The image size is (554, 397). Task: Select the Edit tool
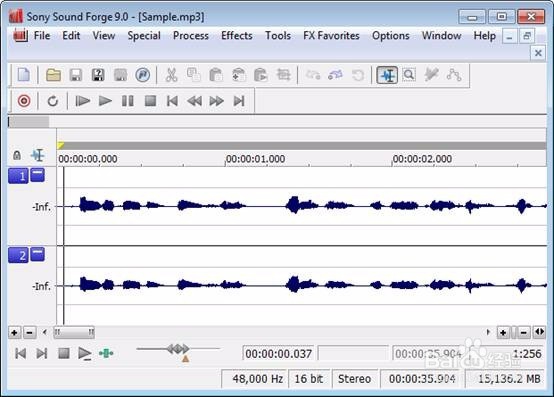point(387,75)
